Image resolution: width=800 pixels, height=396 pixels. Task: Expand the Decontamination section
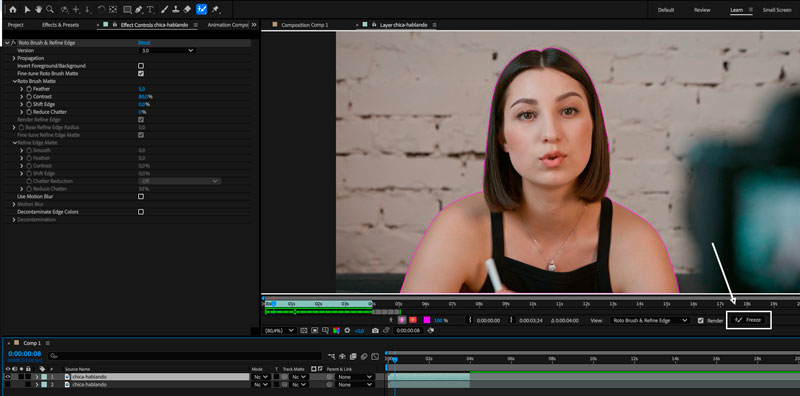click(14, 219)
